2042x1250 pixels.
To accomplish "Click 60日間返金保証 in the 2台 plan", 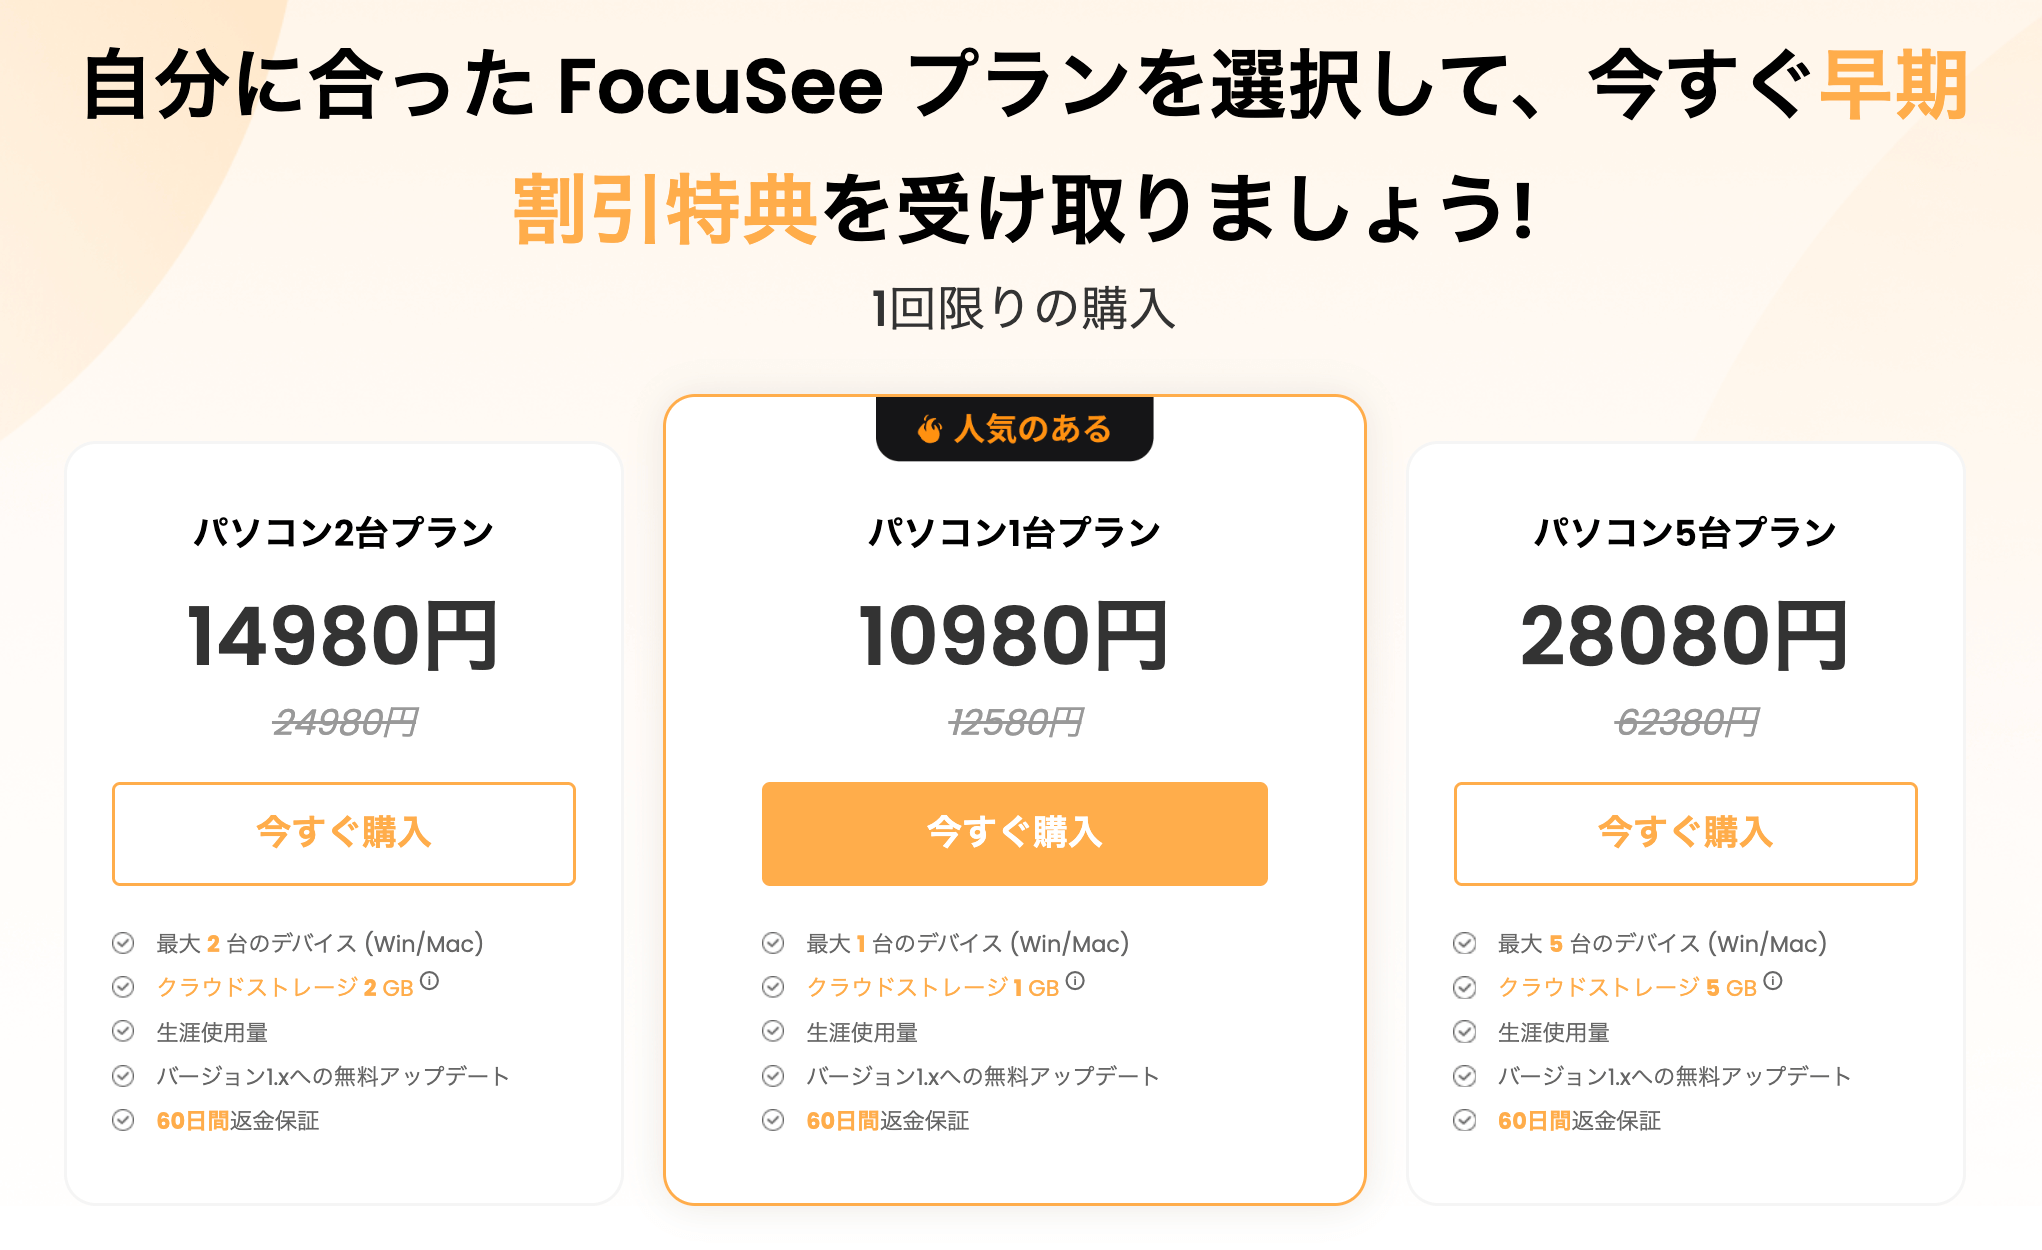I will [238, 1121].
